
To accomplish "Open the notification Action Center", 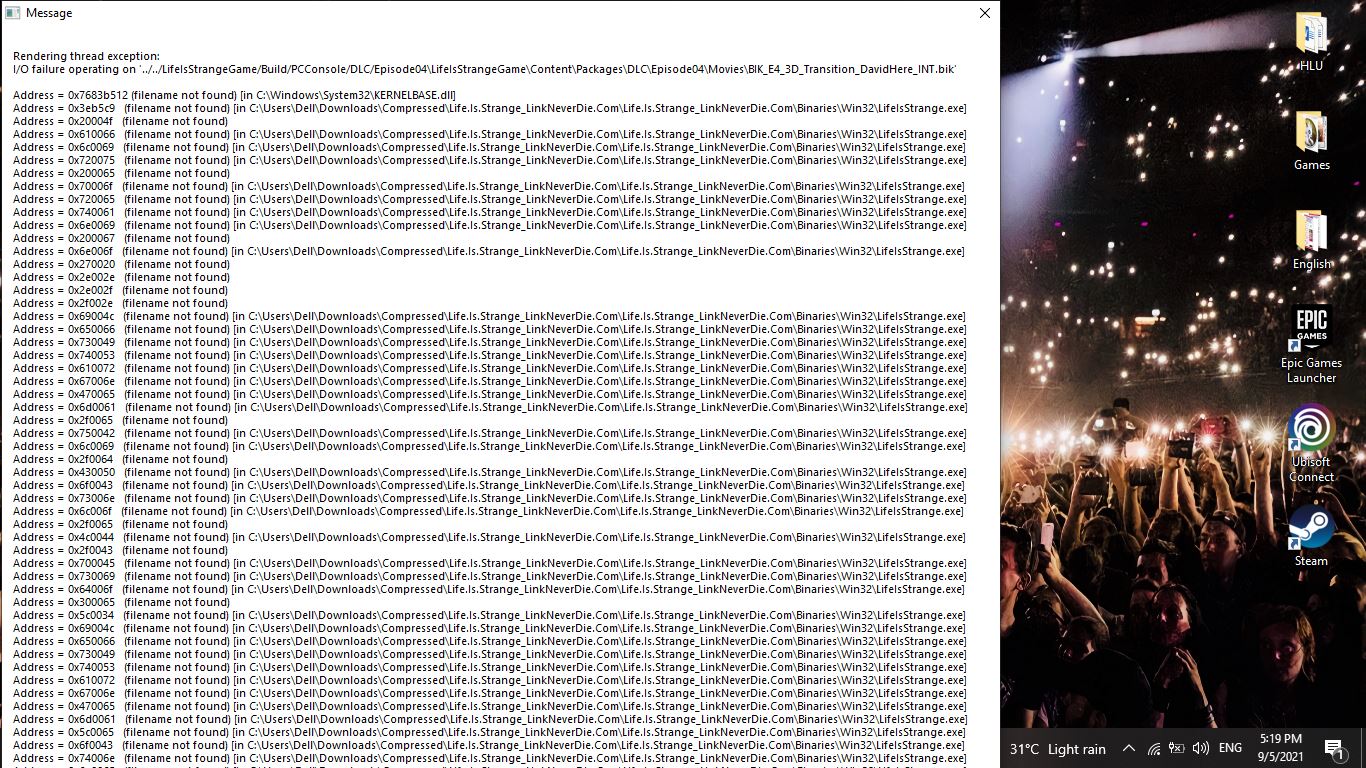I will [1334, 748].
